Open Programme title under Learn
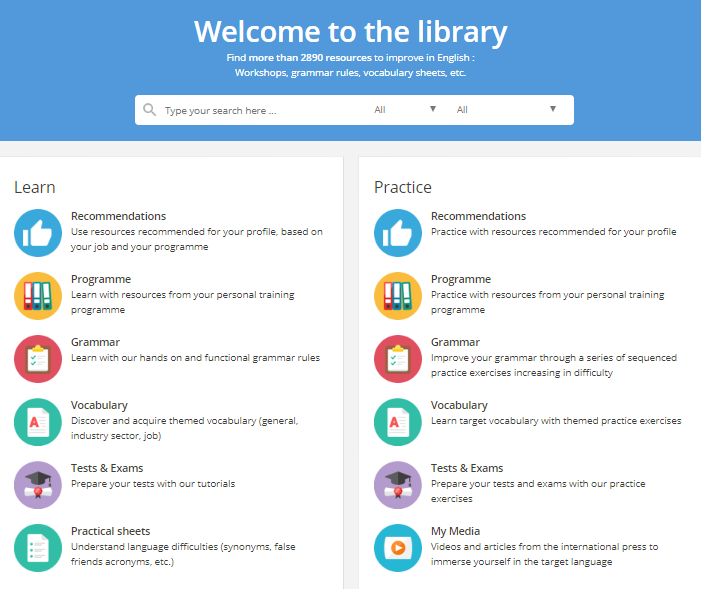 click(x=101, y=279)
